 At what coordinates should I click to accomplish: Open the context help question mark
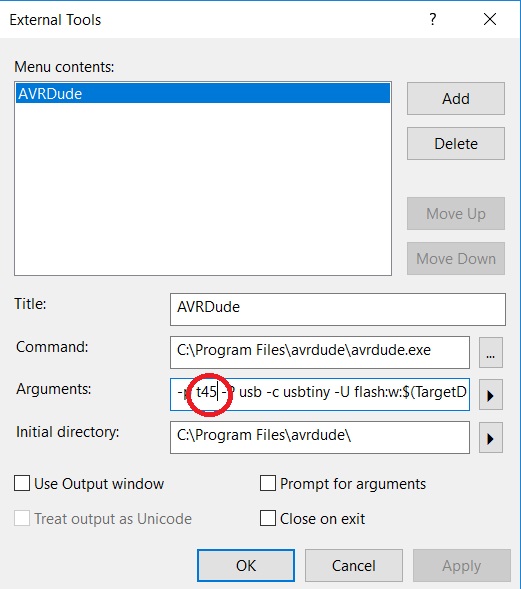(433, 19)
